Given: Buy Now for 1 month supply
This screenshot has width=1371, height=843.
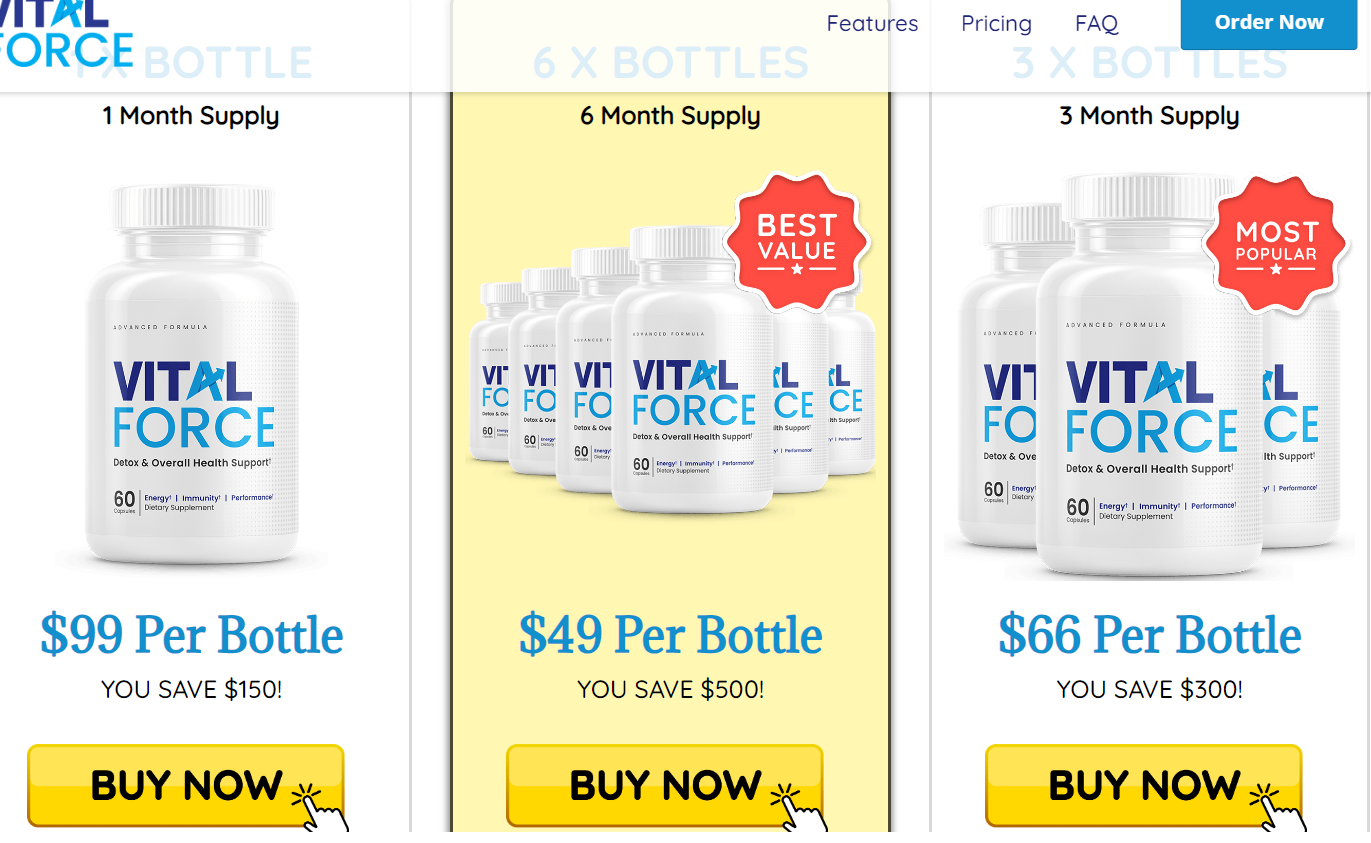Looking at the screenshot, I should coord(186,786).
